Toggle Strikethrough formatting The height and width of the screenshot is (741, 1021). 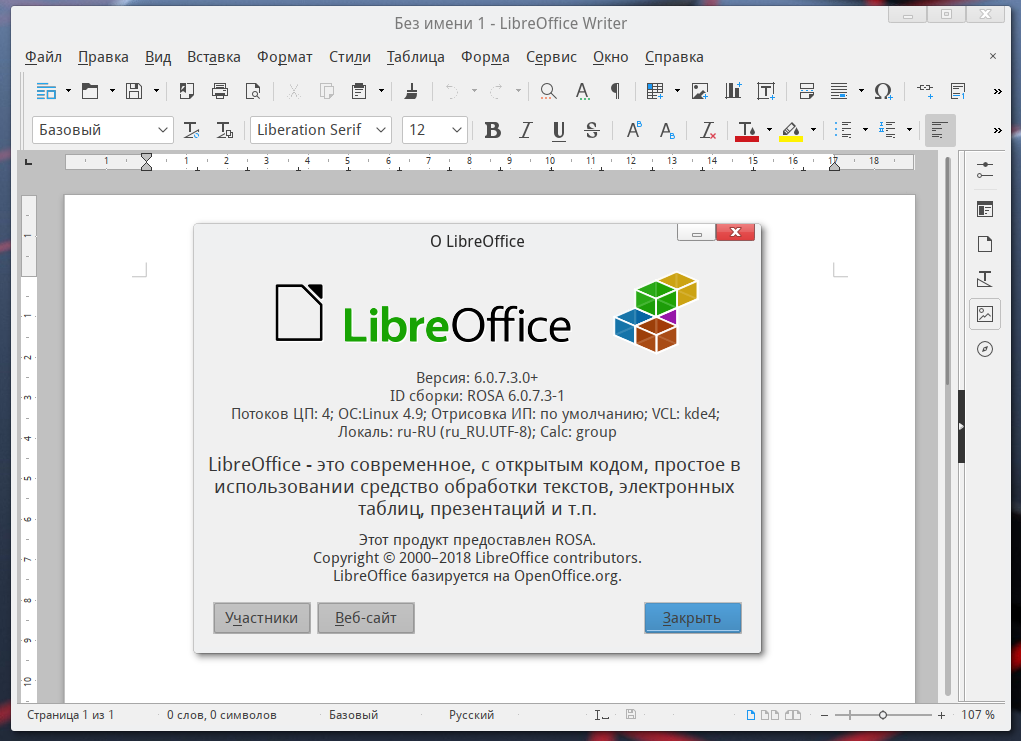tap(591, 130)
